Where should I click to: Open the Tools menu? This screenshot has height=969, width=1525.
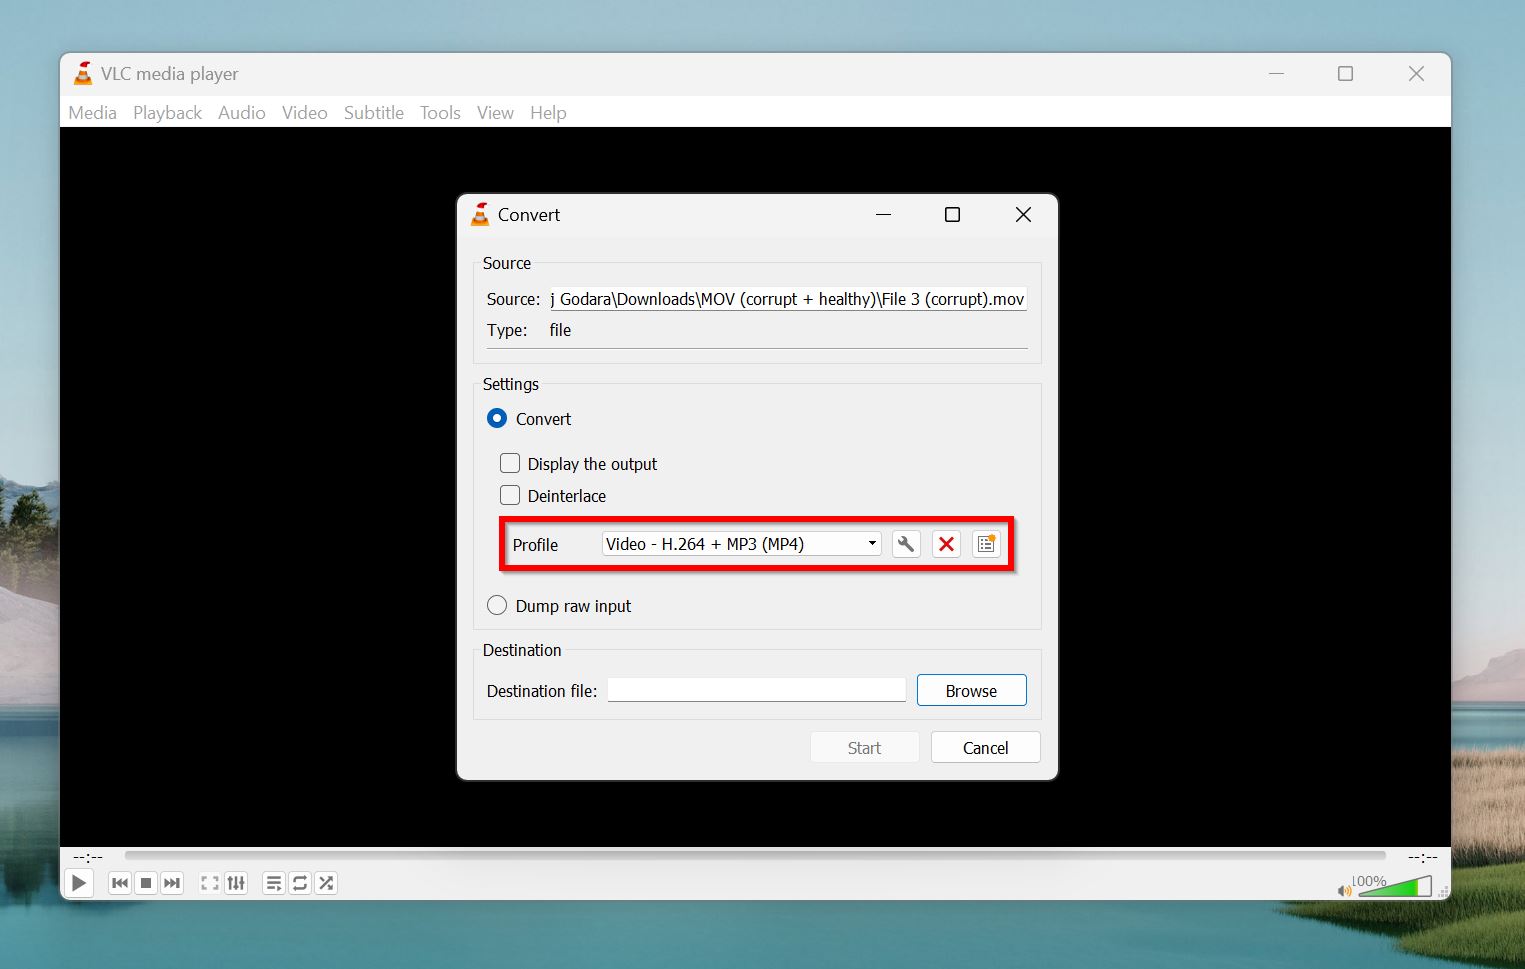click(x=440, y=113)
